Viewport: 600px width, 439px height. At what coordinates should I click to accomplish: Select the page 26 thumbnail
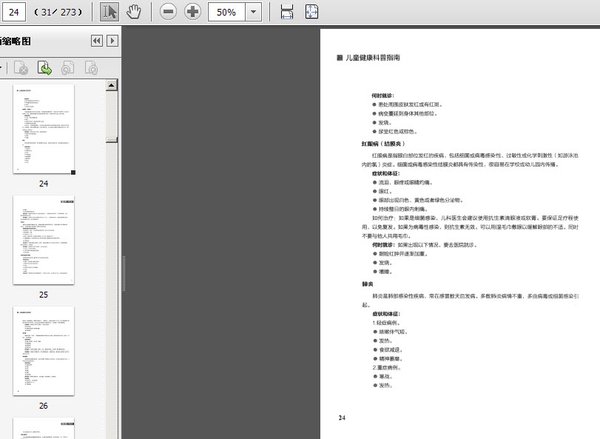[44, 351]
